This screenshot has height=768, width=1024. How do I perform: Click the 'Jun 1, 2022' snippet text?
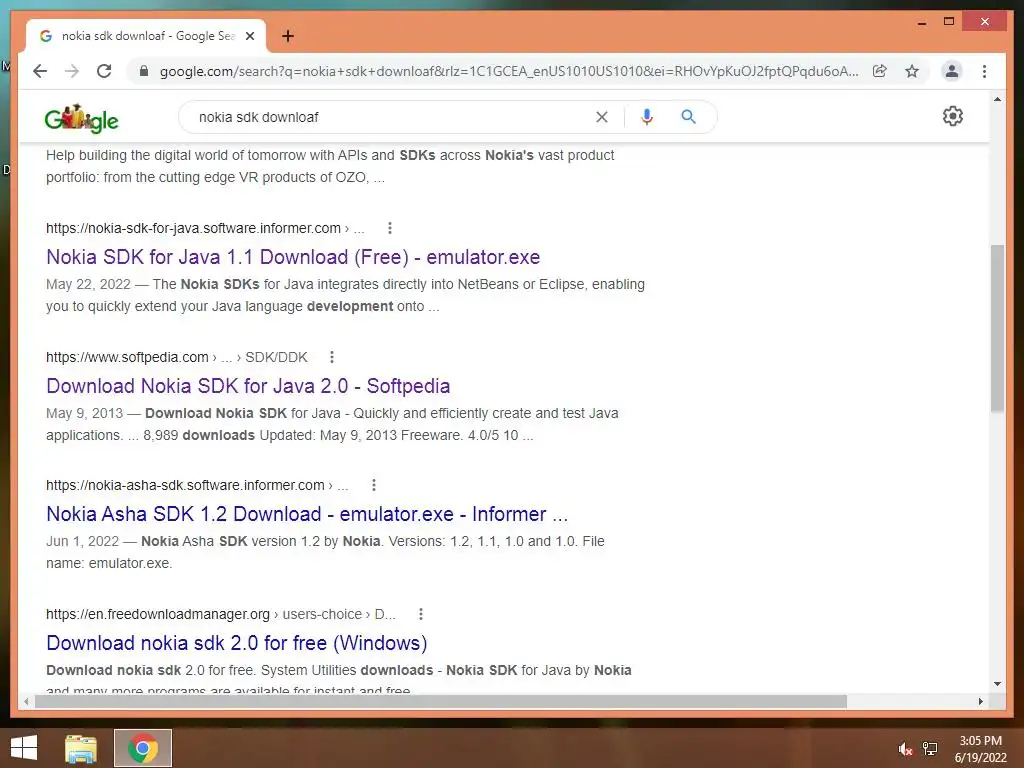click(x=82, y=541)
